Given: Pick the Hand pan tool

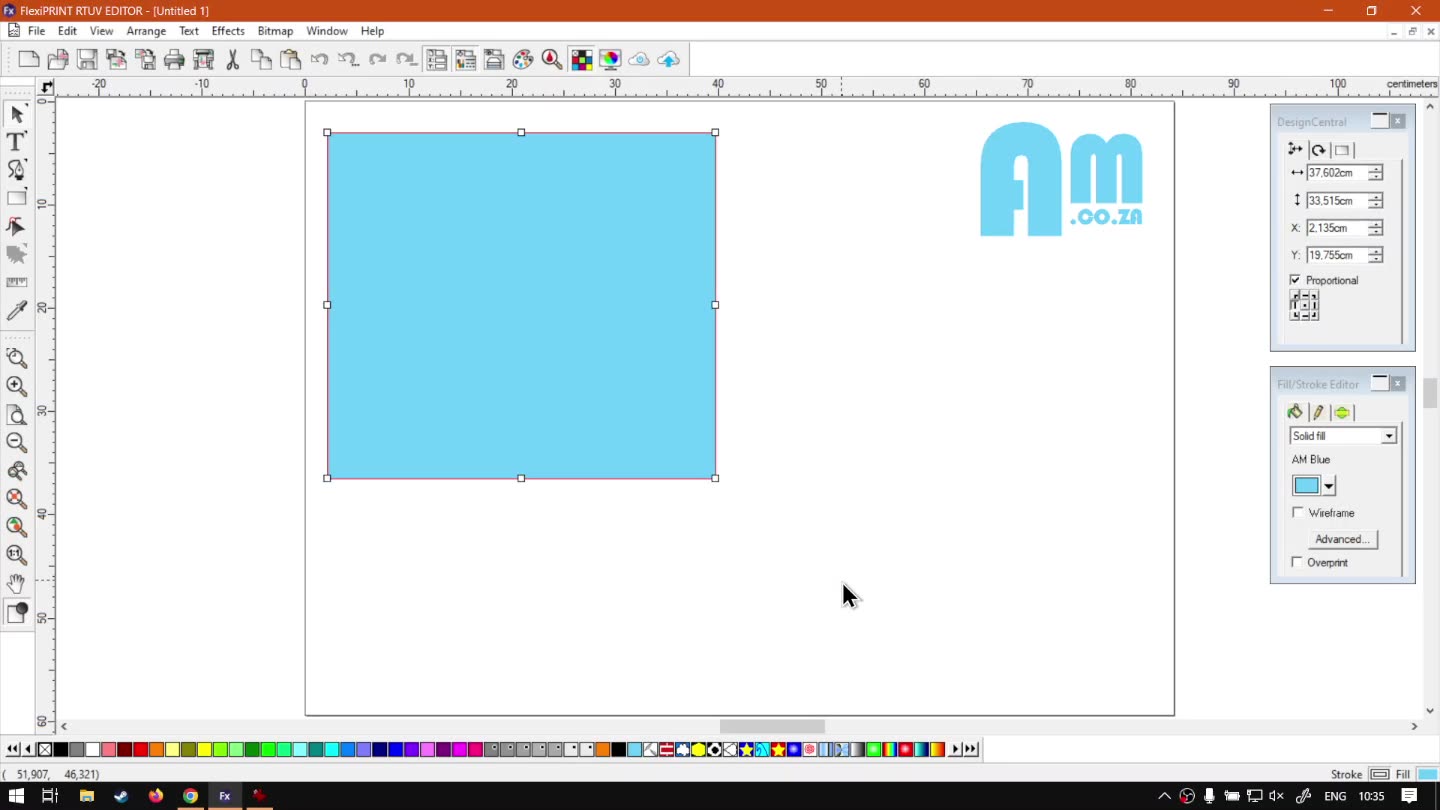Looking at the screenshot, I should [x=16, y=583].
